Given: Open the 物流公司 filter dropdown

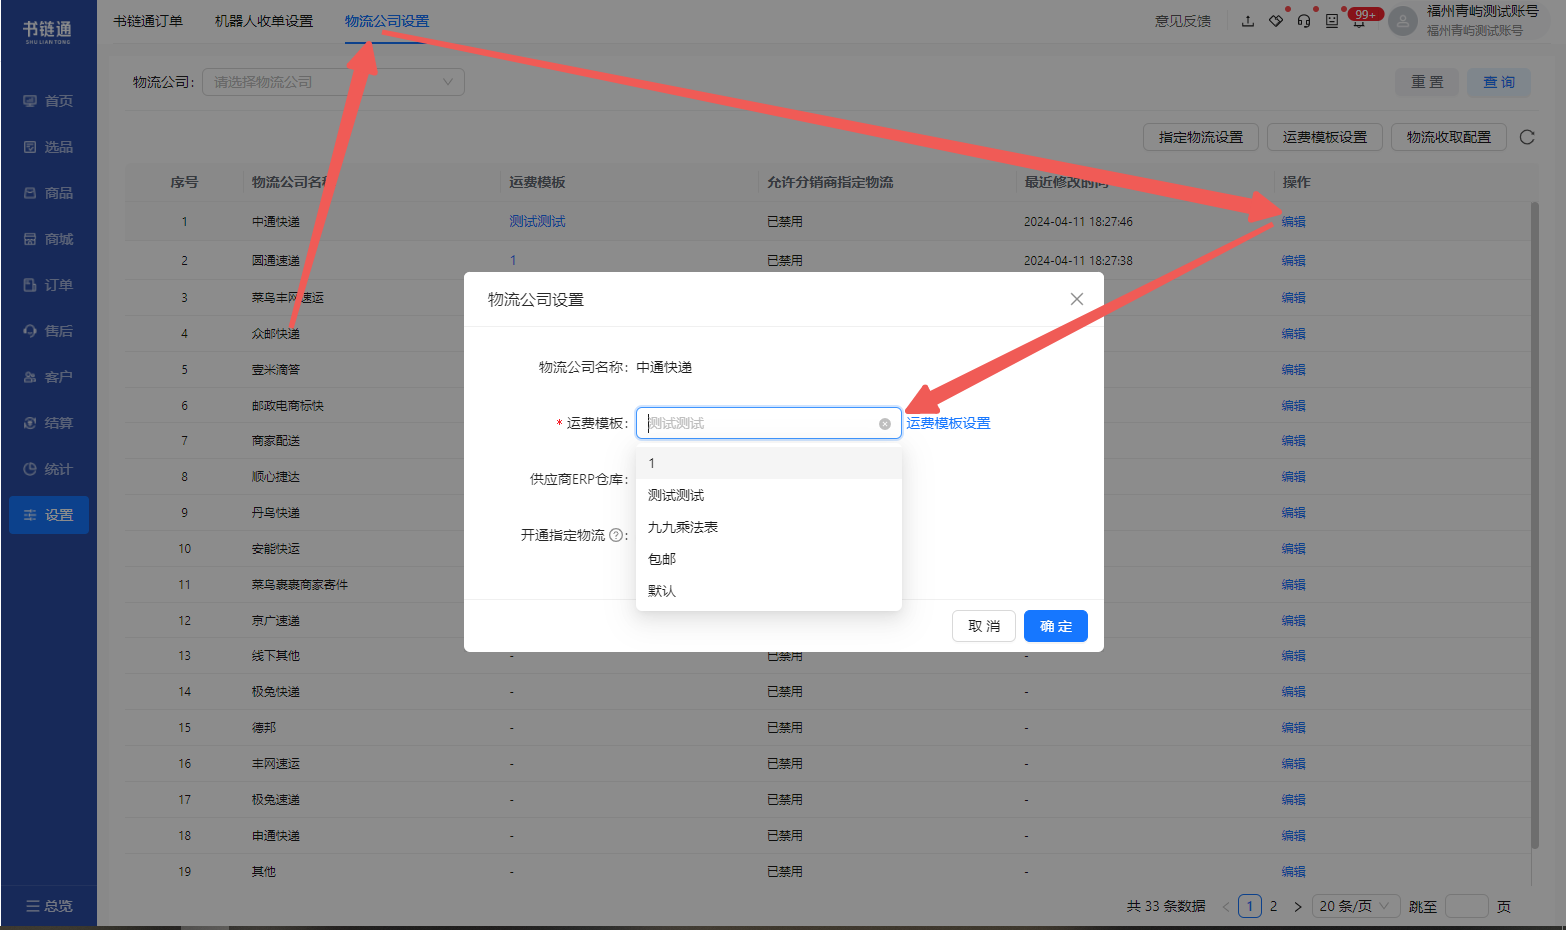Looking at the screenshot, I should pos(333,82).
